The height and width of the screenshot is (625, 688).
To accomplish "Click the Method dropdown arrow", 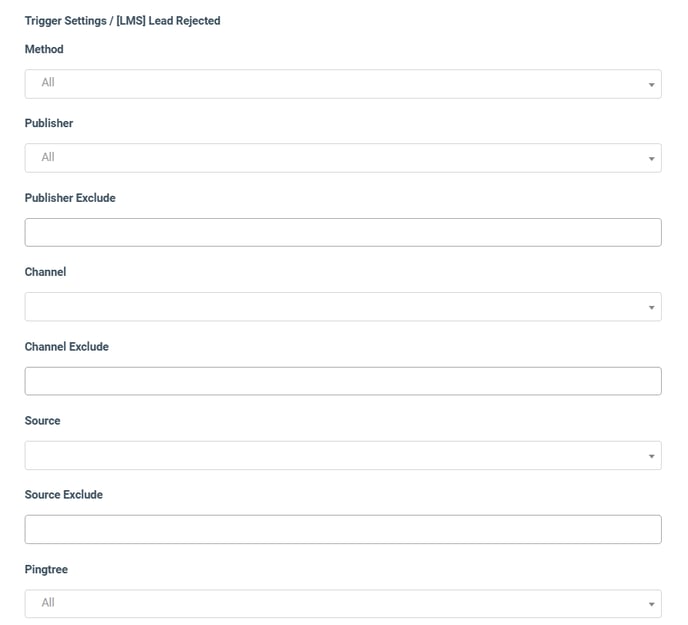I will click(x=652, y=84).
